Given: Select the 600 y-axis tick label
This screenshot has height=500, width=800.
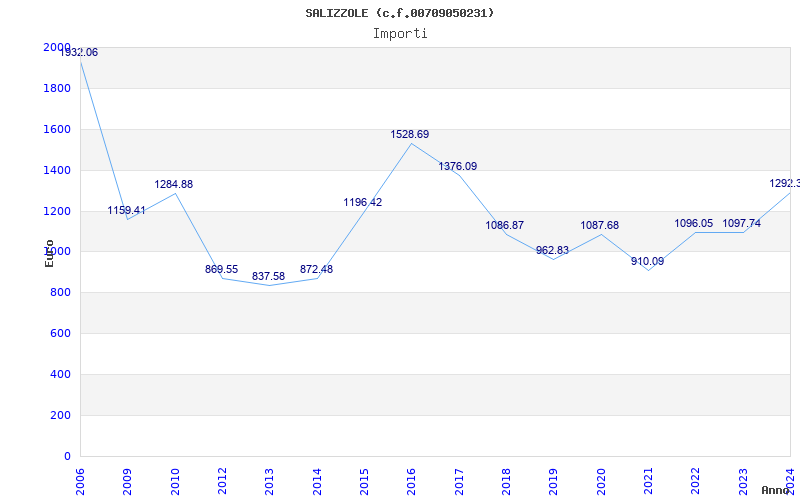Looking at the screenshot, I should point(61,334).
